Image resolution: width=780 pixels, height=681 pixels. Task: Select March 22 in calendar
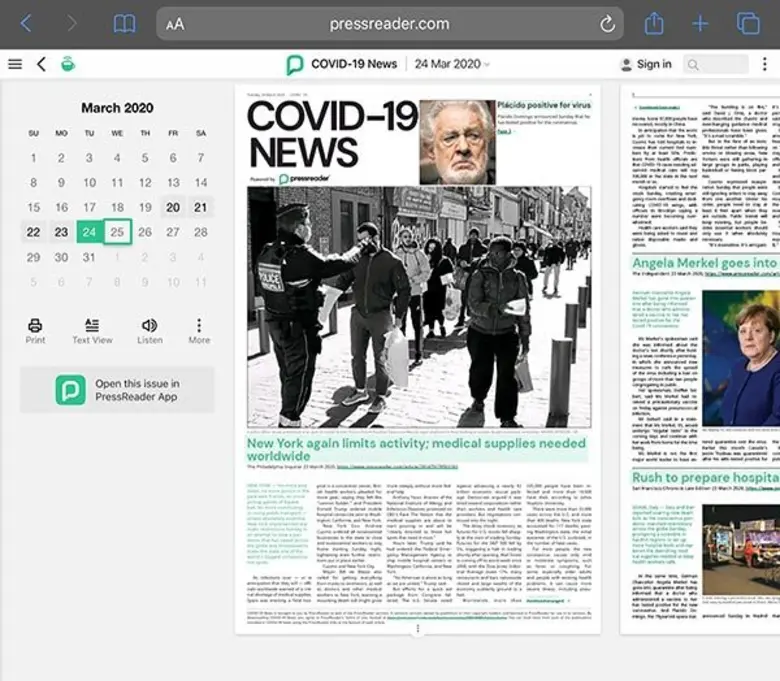click(x=33, y=232)
